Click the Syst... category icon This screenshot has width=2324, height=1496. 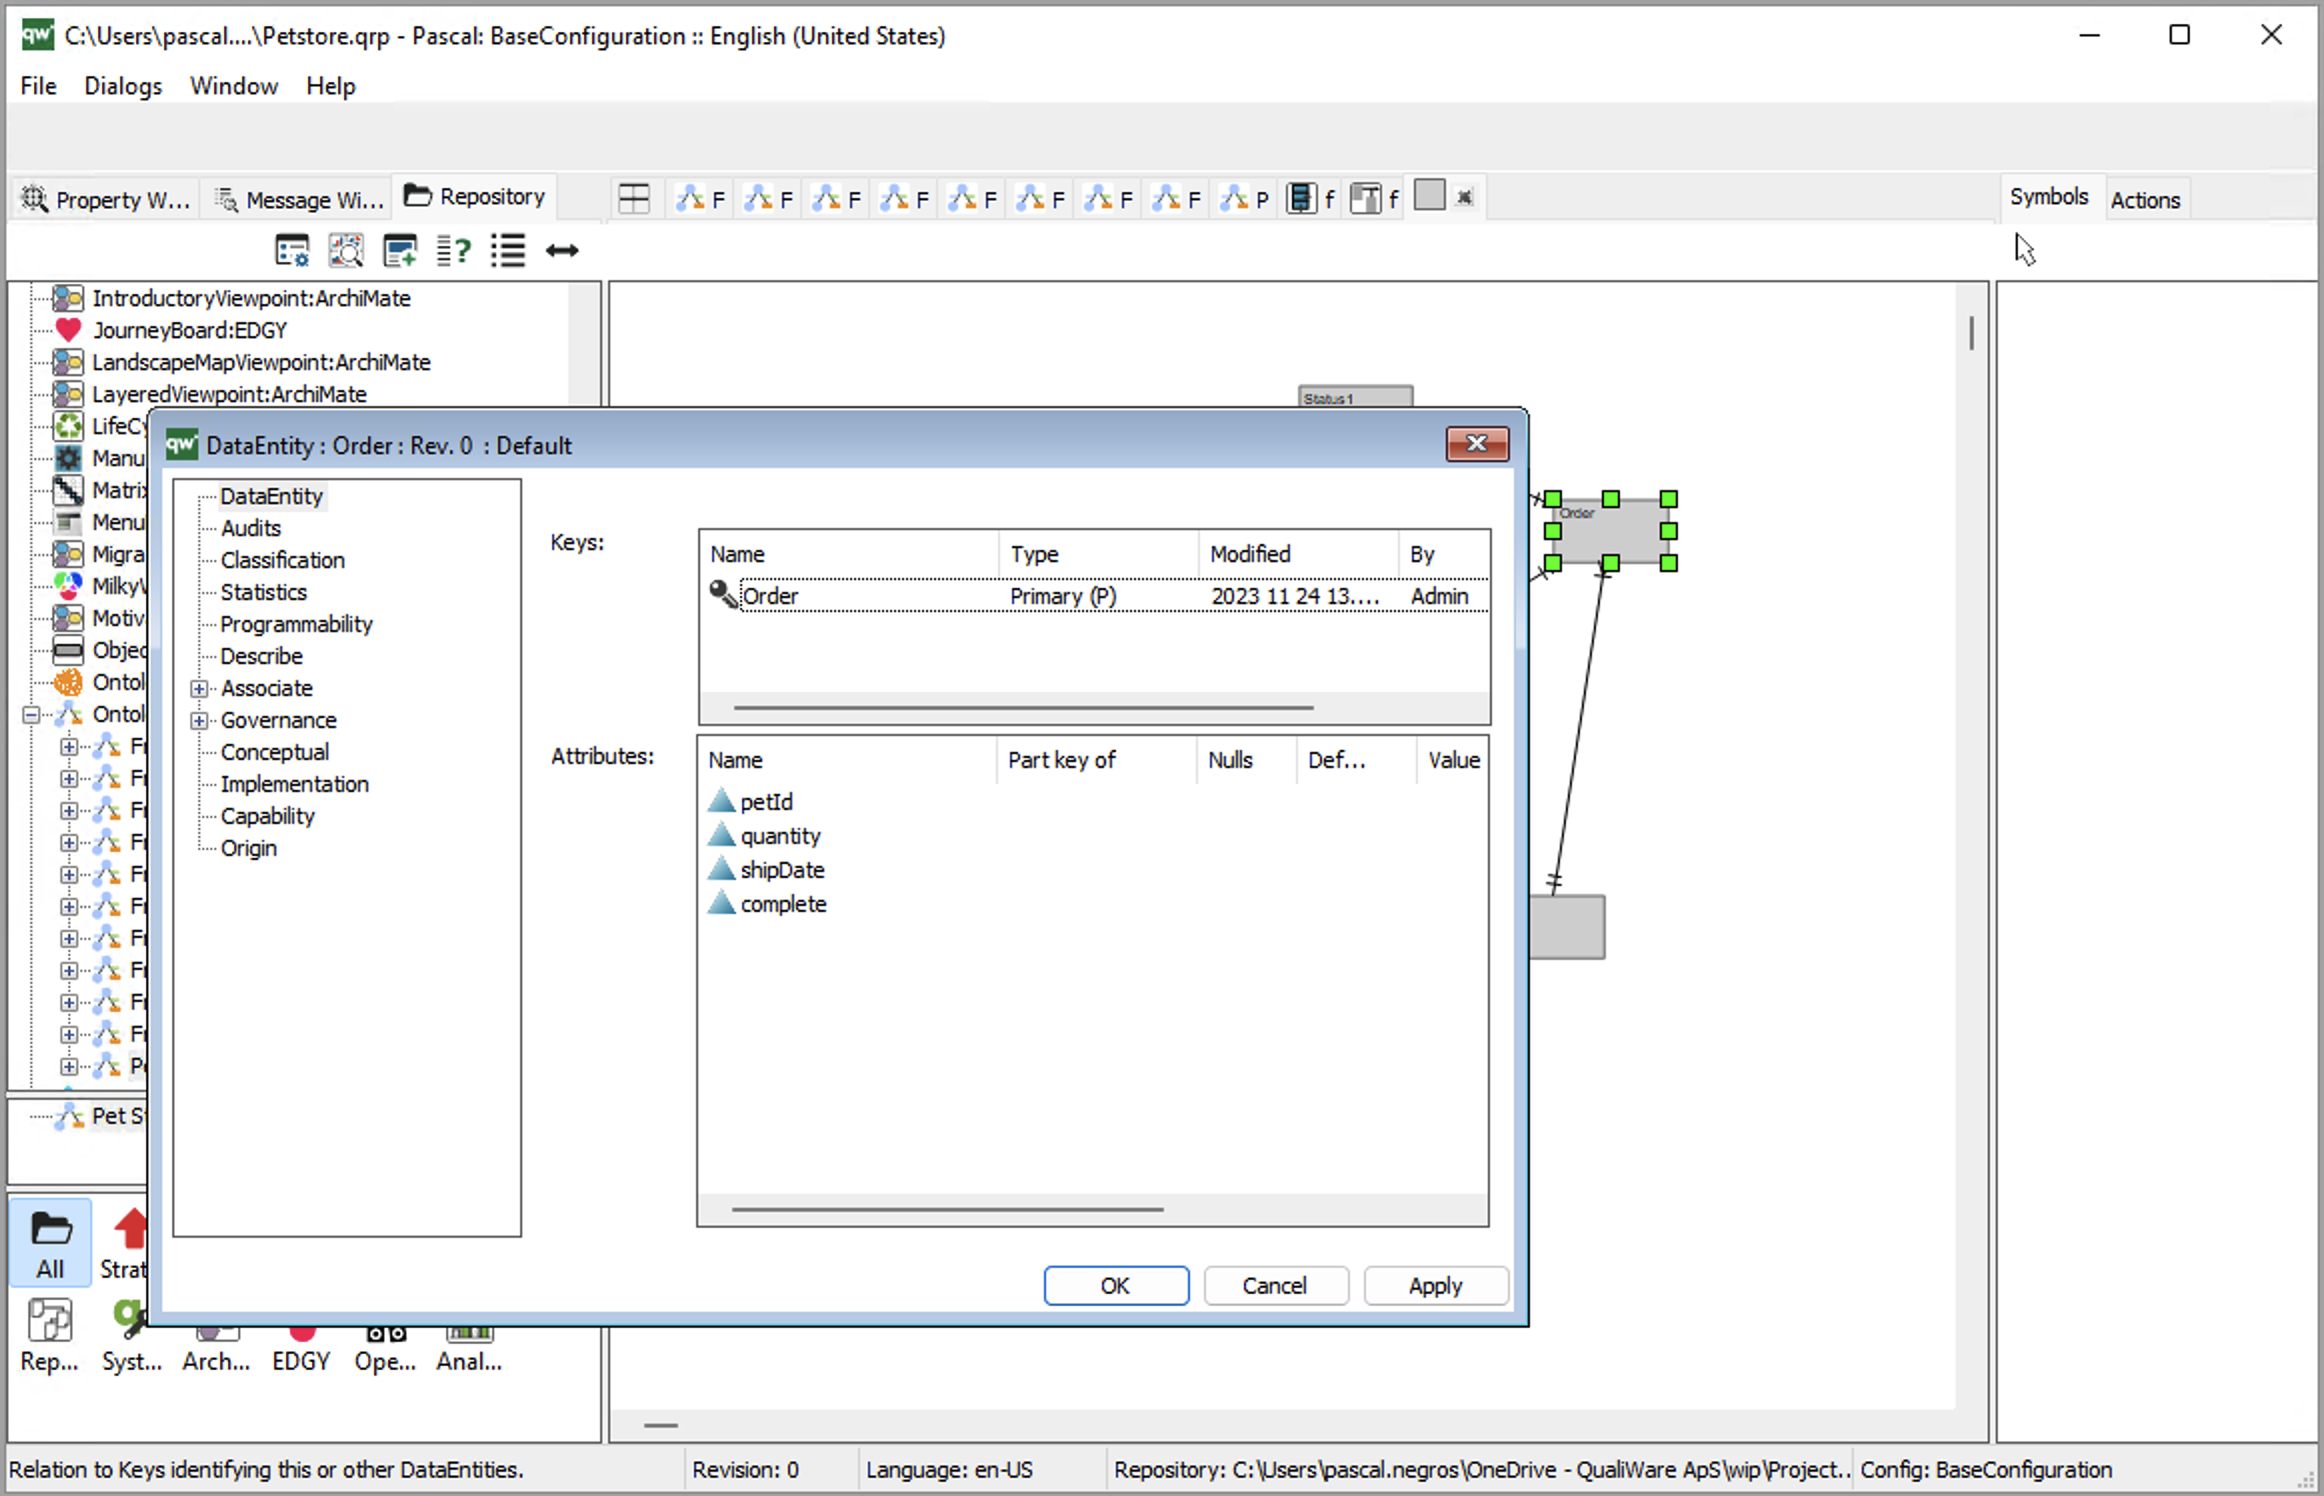click(131, 1335)
